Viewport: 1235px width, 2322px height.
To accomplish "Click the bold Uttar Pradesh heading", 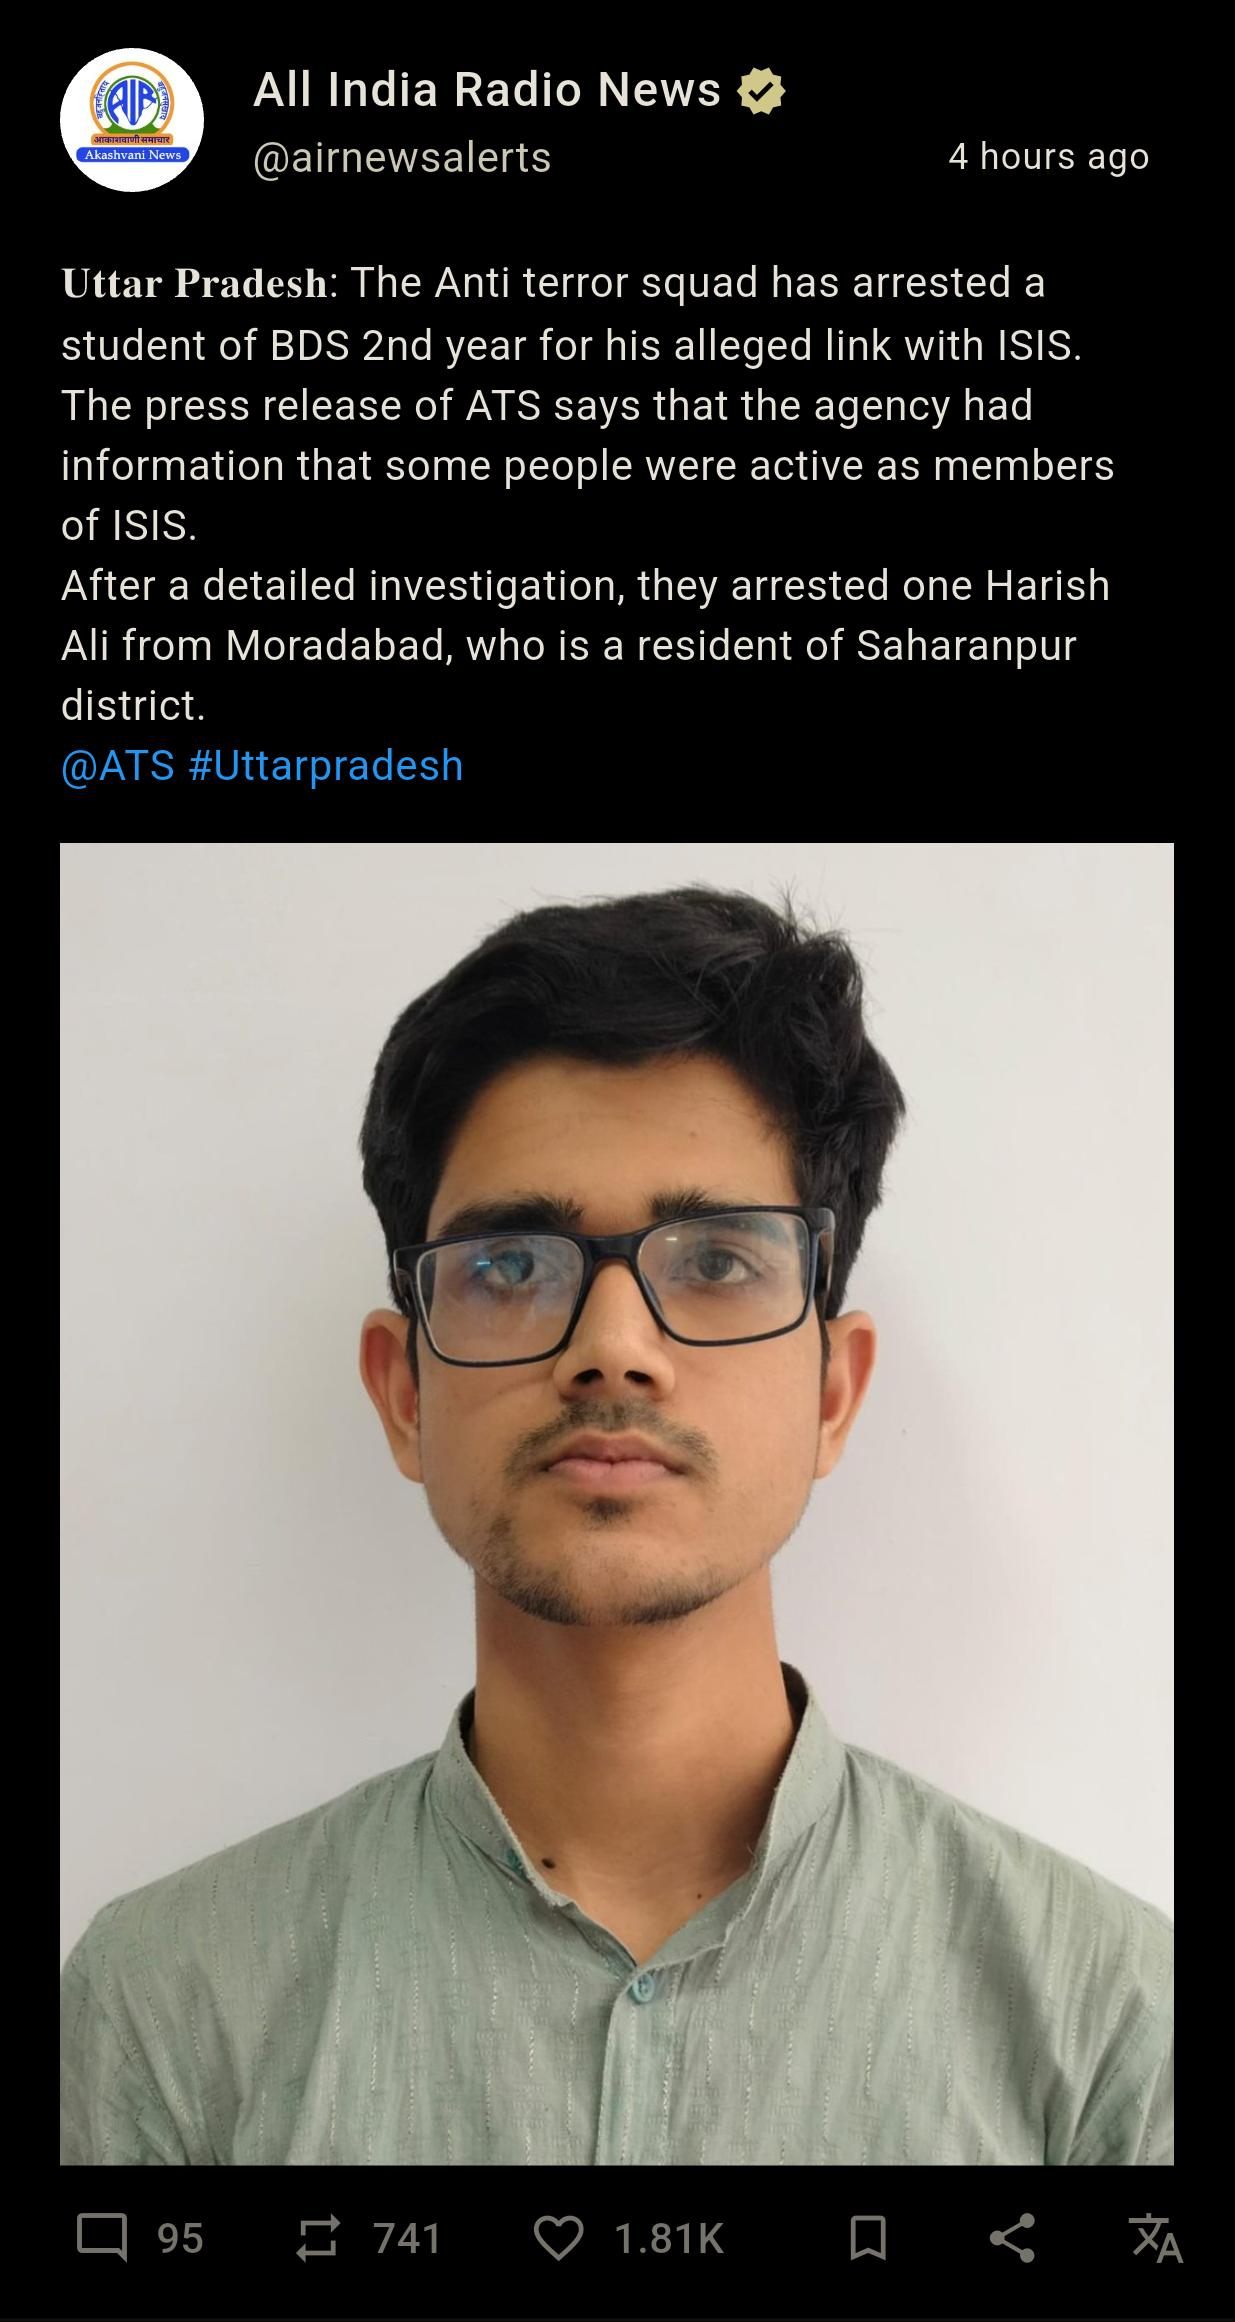I will coord(194,284).
